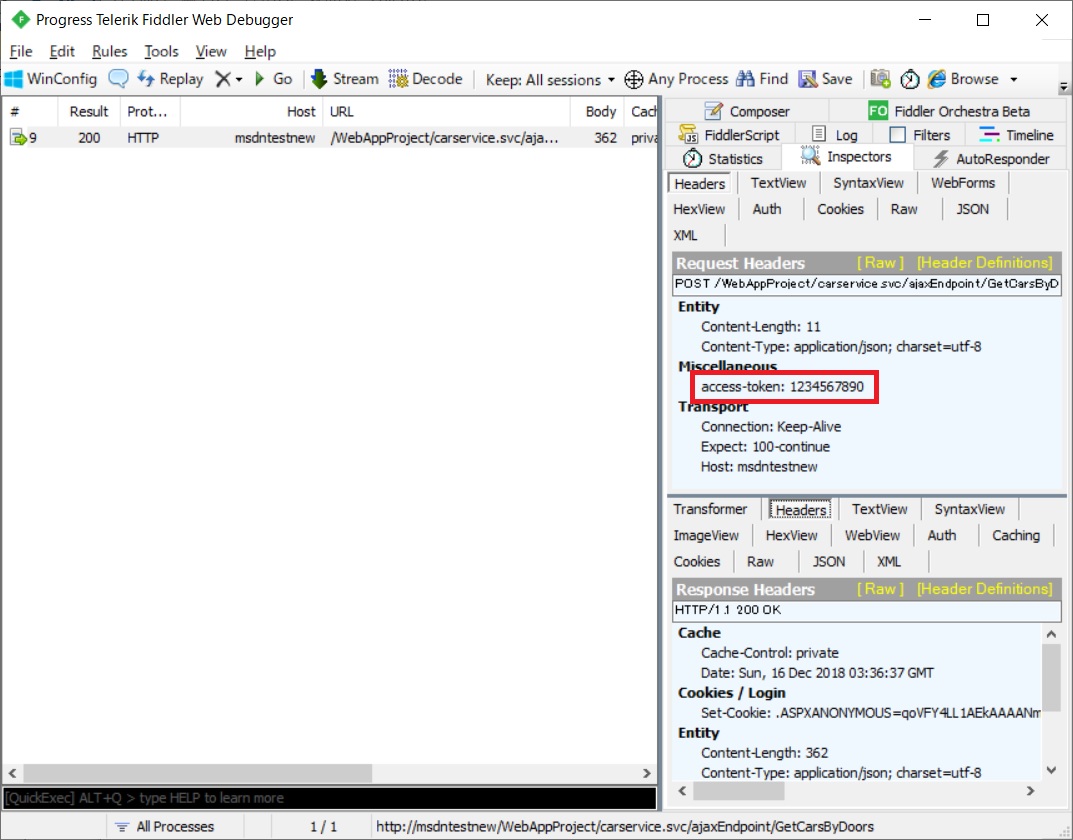Select session 9 row icon
The width and height of the screenshot is (1073, 840).
coord(18,137)
